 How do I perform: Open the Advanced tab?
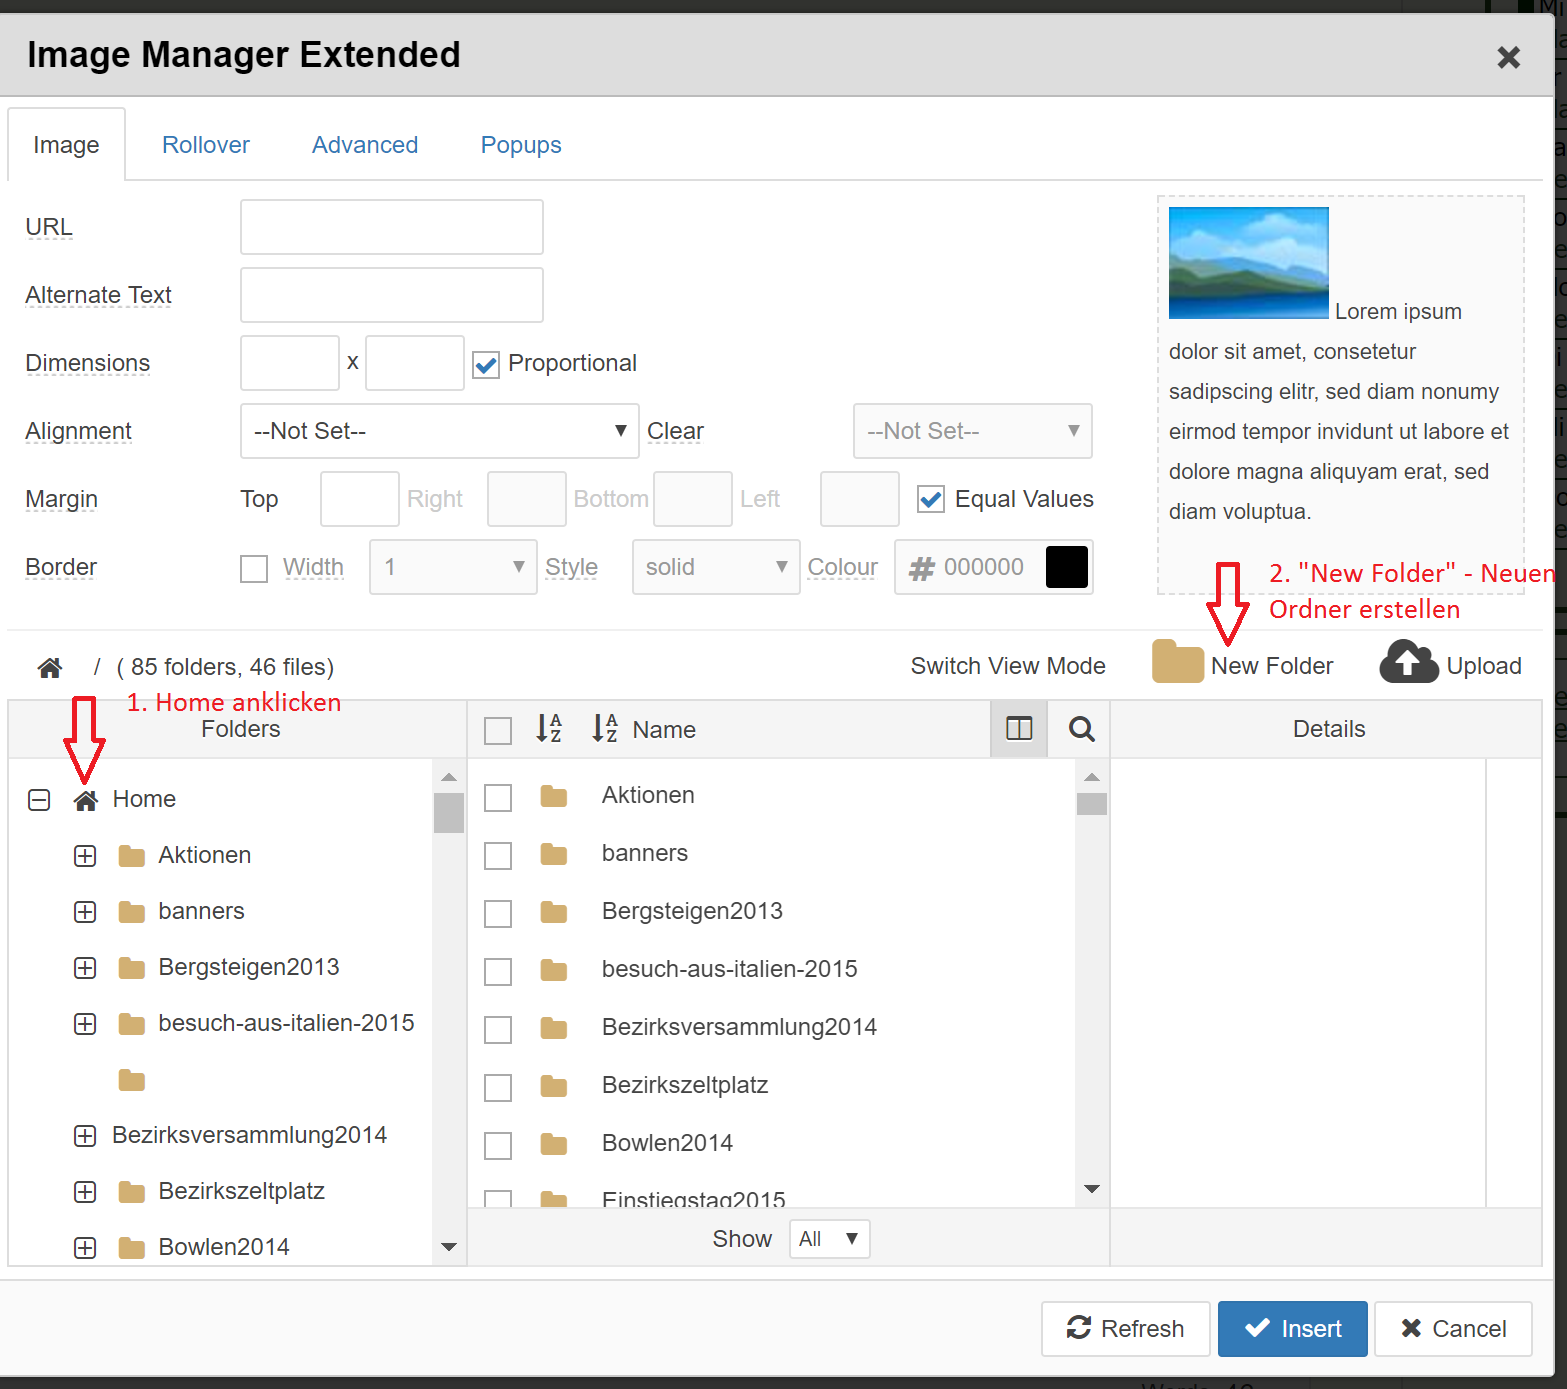(365, 145)
